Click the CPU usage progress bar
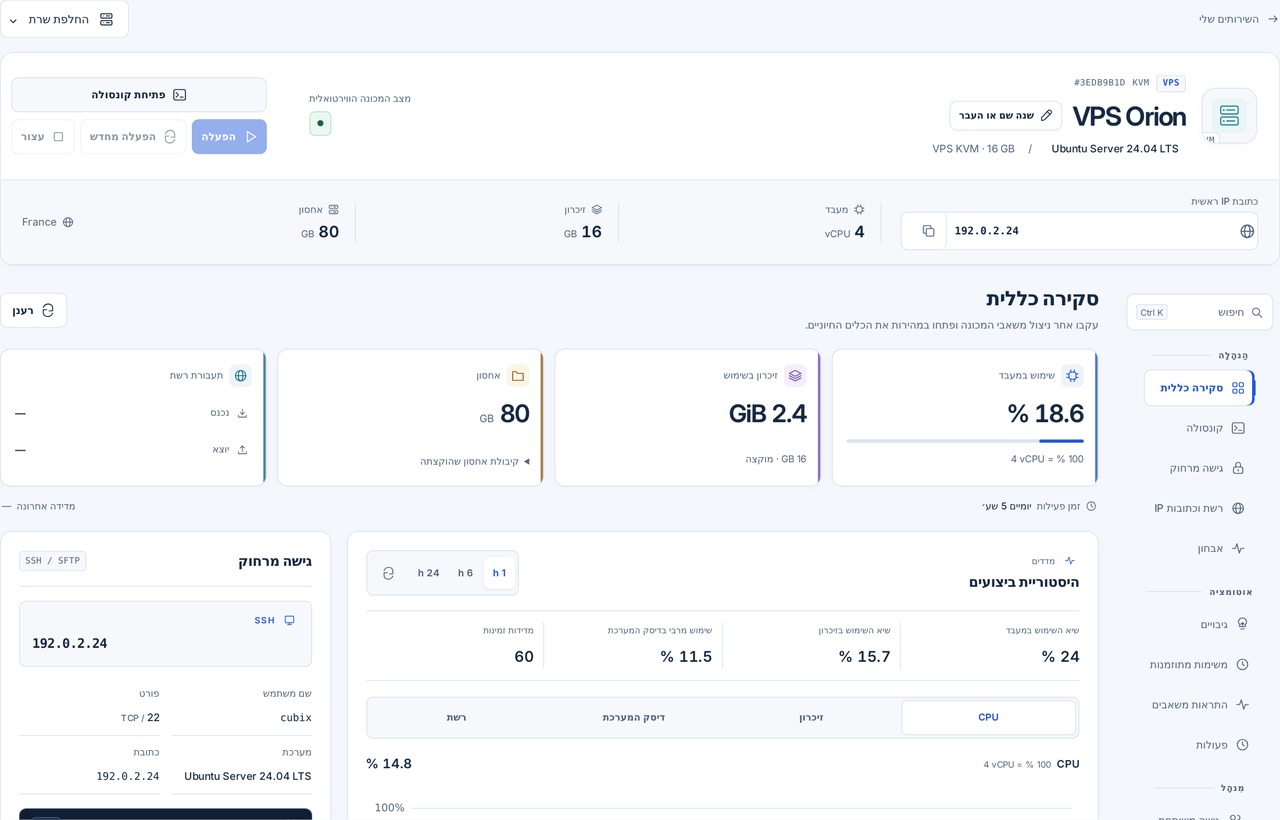 pyautogui.click(x=965, y=440)
